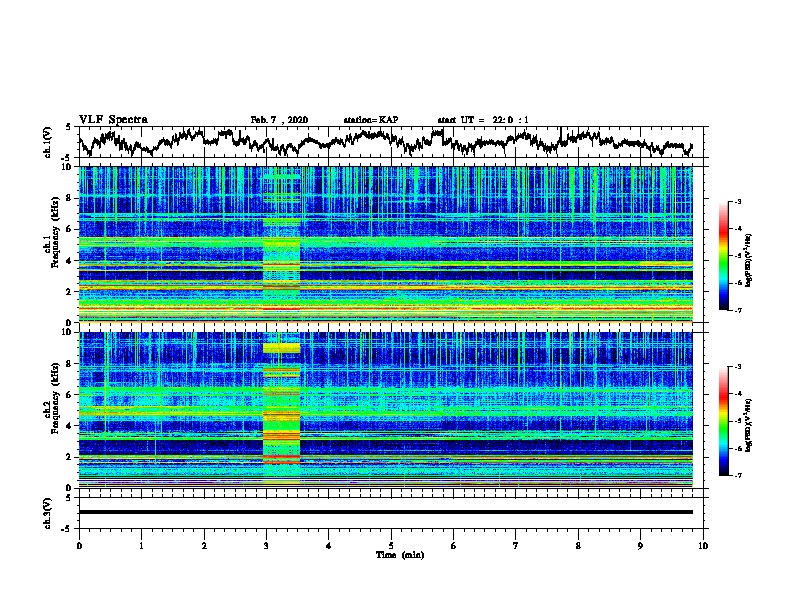The width and height of the screenshot is (792, 612).
Task: Select the ch.2 "Frequency (kHz)" axis label
Action: pyautogui.click(x=55, y=398)
